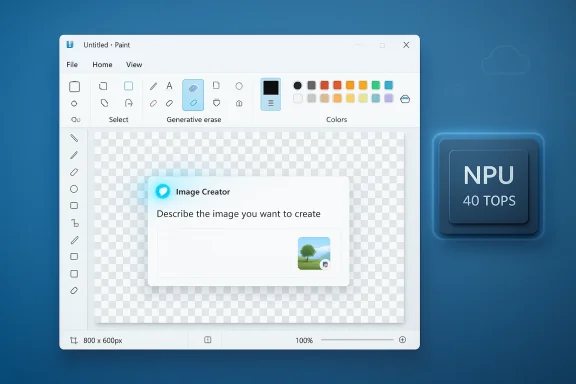Open the View menu

pyautogui.click(x=134, y=65)
